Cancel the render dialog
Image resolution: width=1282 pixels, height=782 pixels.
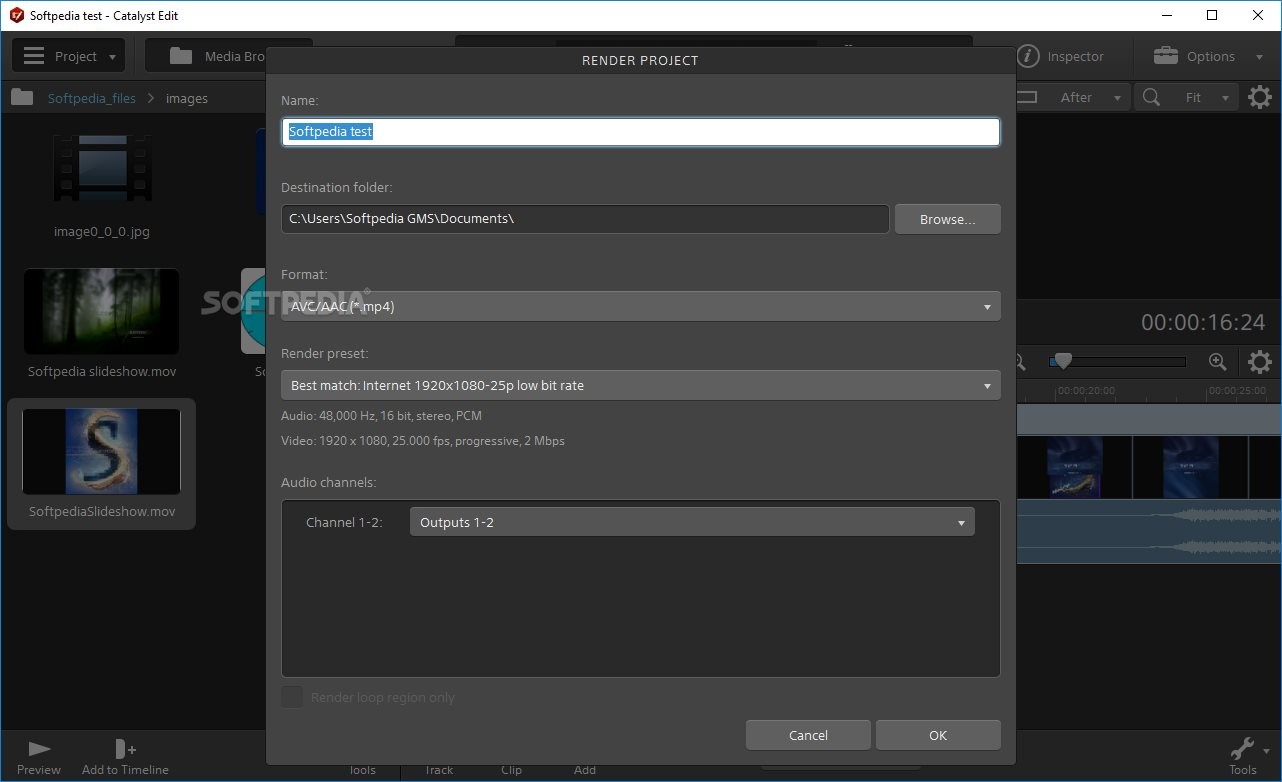pos(808,735)
